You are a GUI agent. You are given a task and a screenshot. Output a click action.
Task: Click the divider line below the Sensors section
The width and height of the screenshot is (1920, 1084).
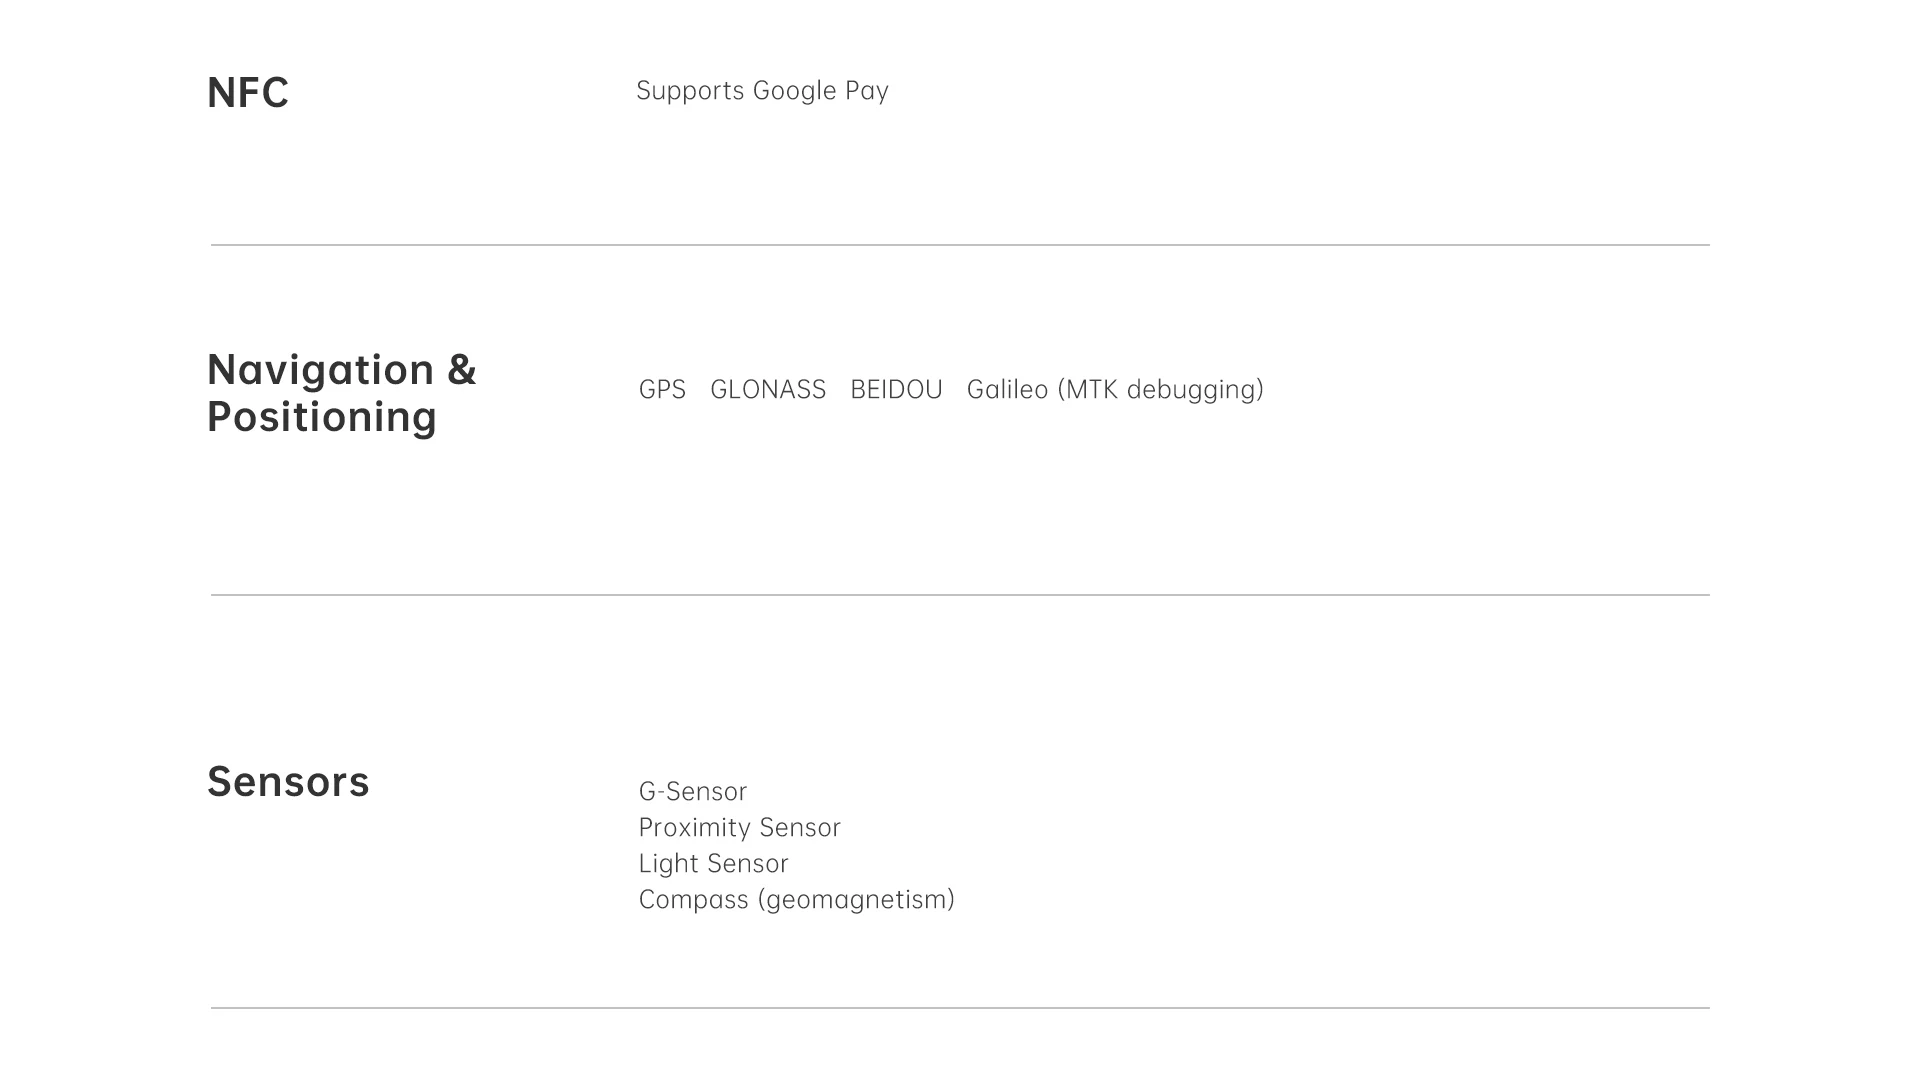(x=960, y=1008)
